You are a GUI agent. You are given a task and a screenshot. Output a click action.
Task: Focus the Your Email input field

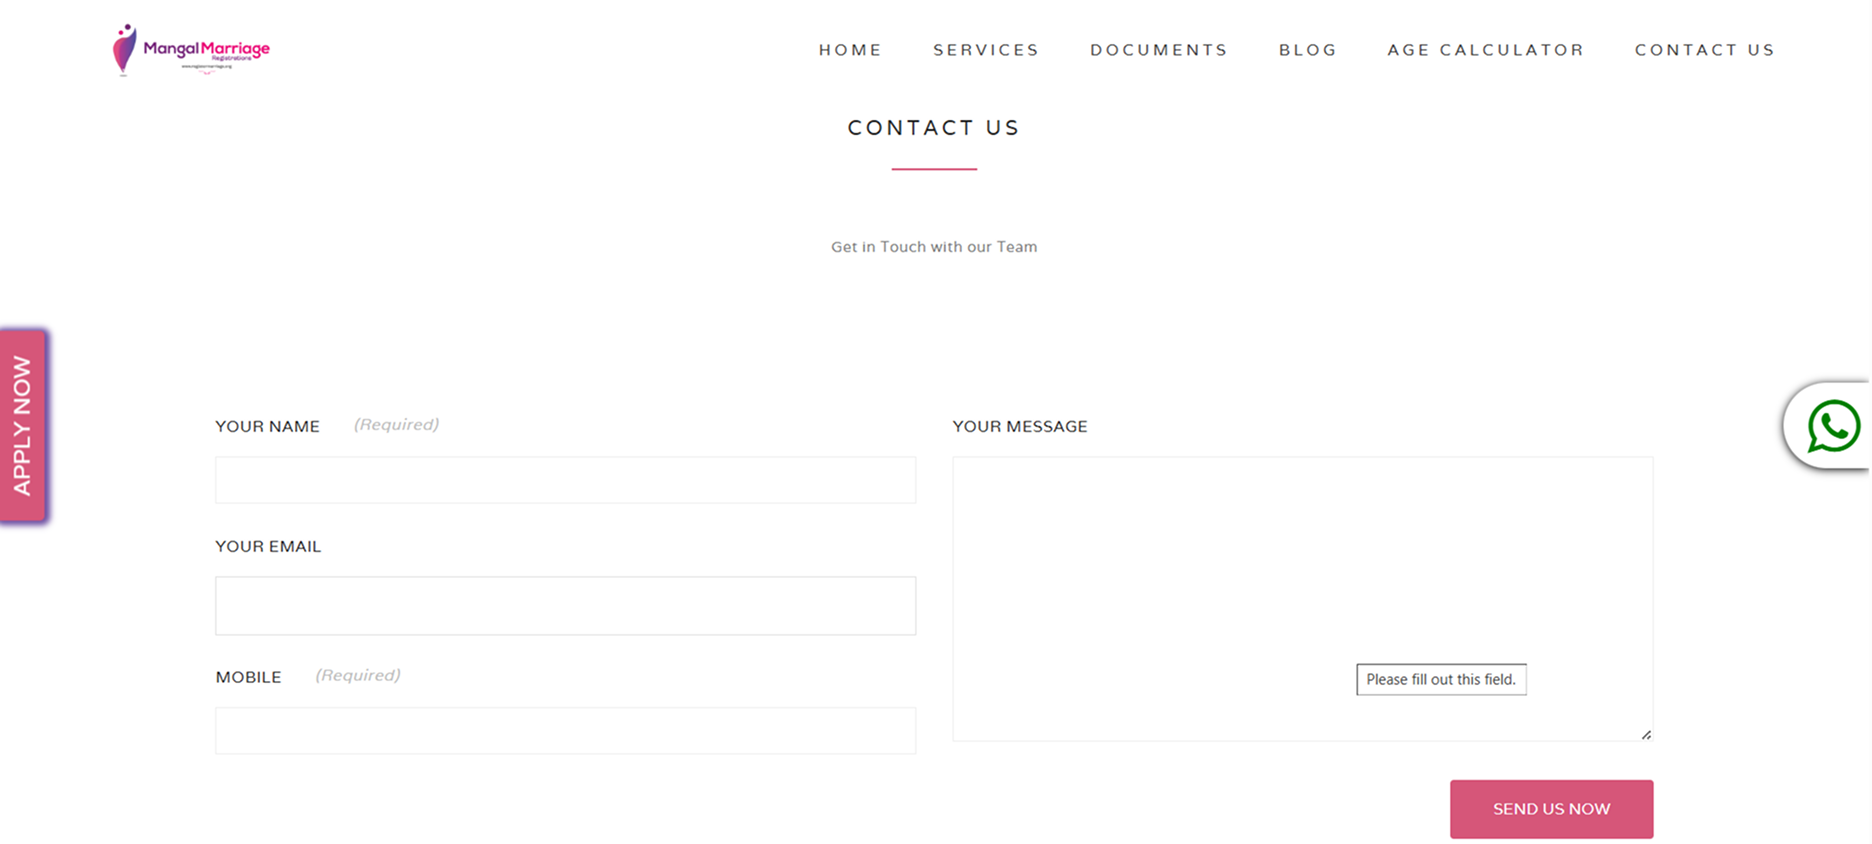point(565,605)
